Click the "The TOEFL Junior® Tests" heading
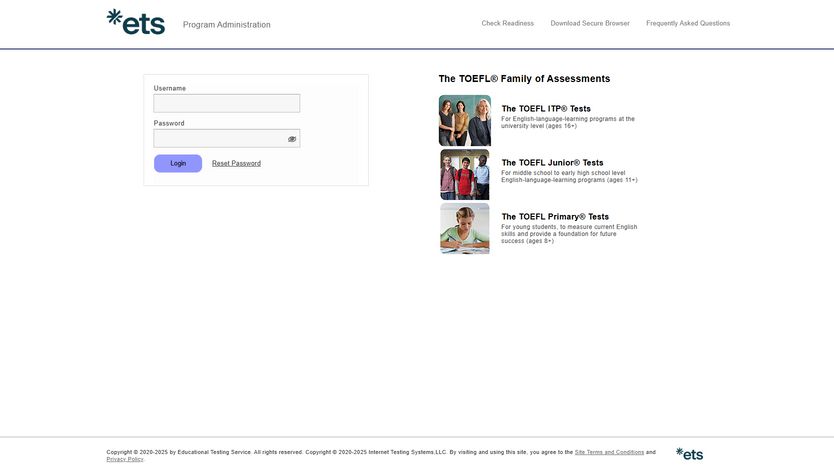This screenshot has height=471, width=834. (x=552, y=163)
